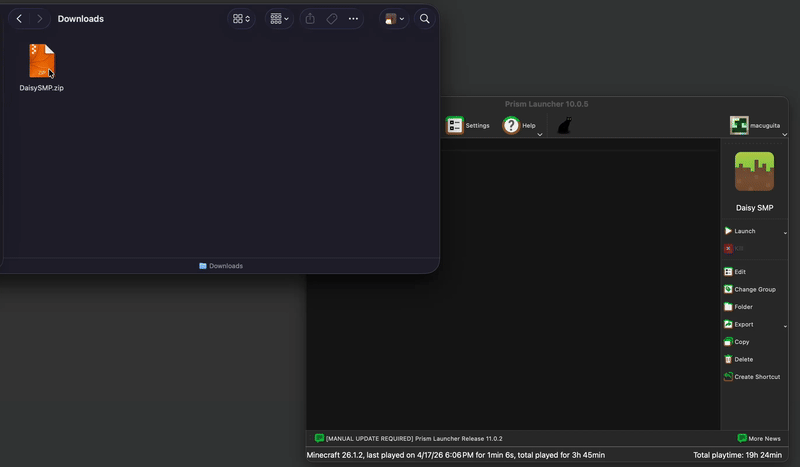800x467 pixels.
Task: Expand the Help dropdown arrow
Action: click(x=540, y=135)
